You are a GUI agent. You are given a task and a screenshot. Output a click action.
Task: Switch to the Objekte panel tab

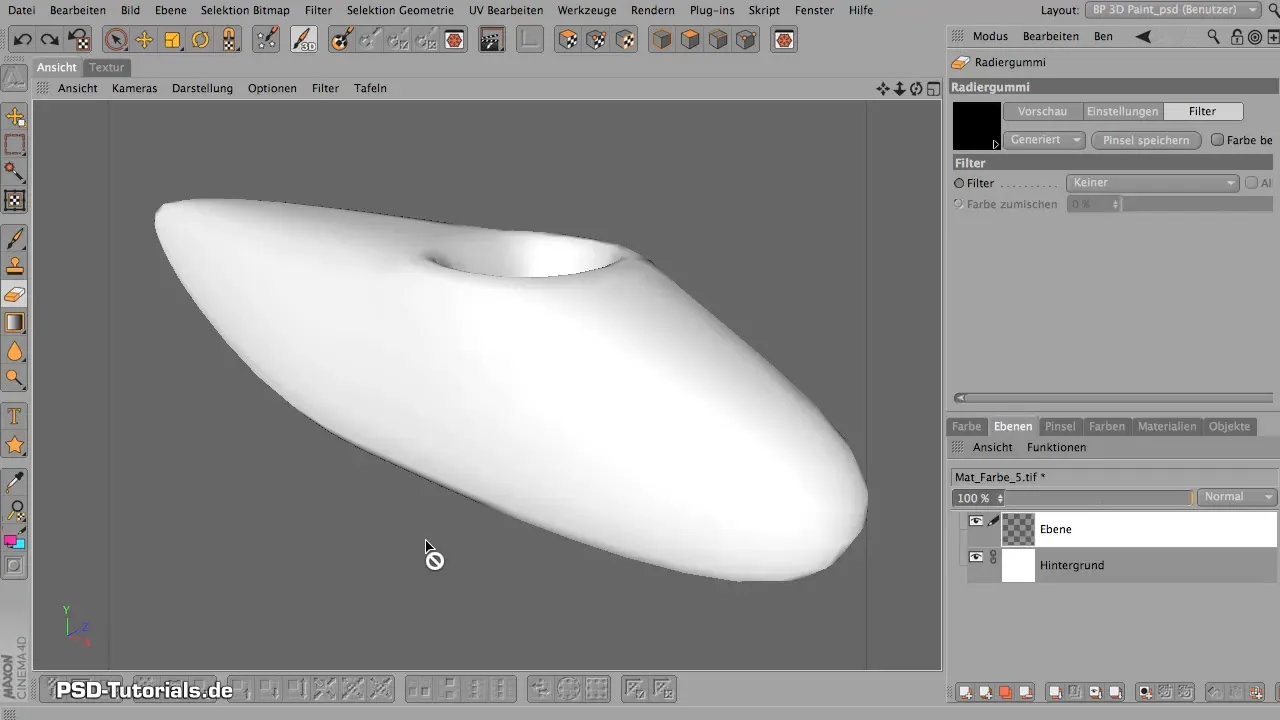(1229, 426)
